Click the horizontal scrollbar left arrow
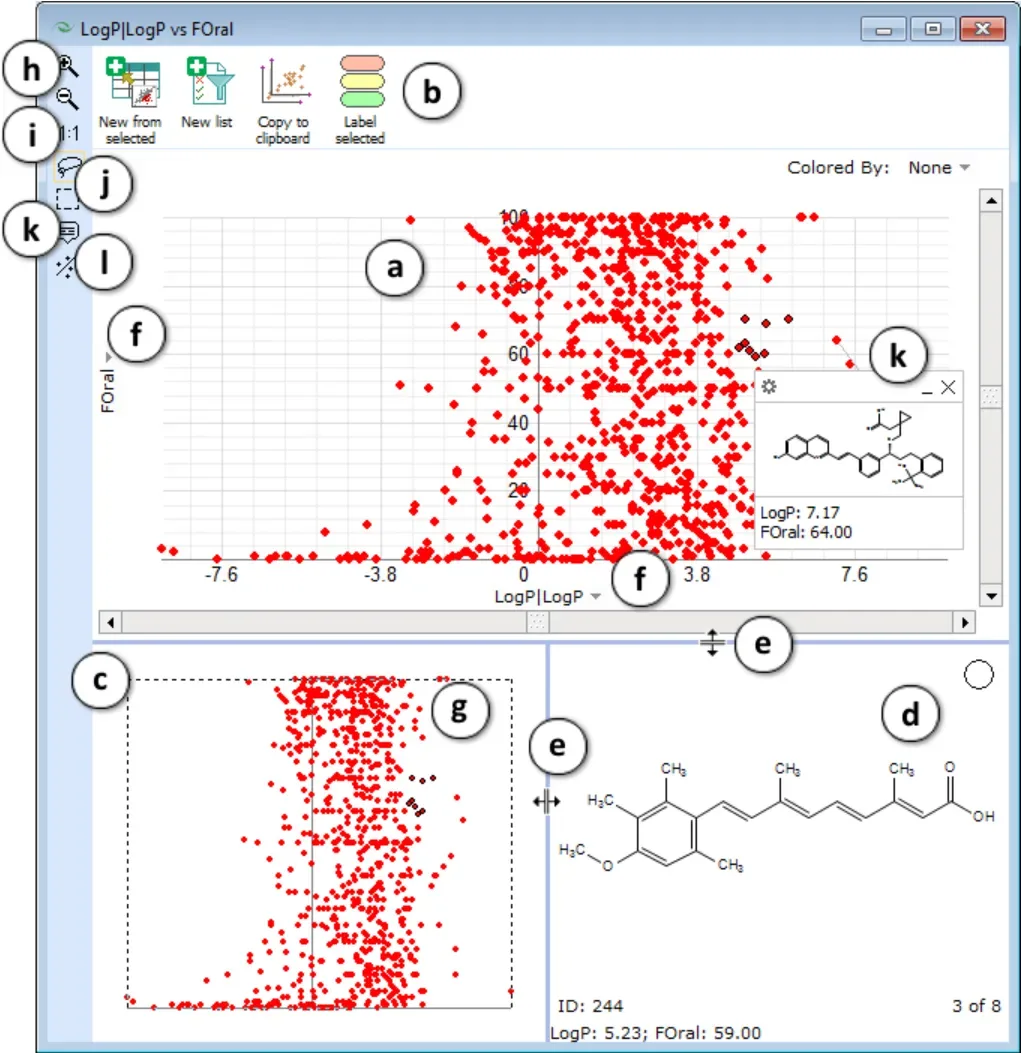The width and height of the screenshot is (1021, 1053). (110, 623)
